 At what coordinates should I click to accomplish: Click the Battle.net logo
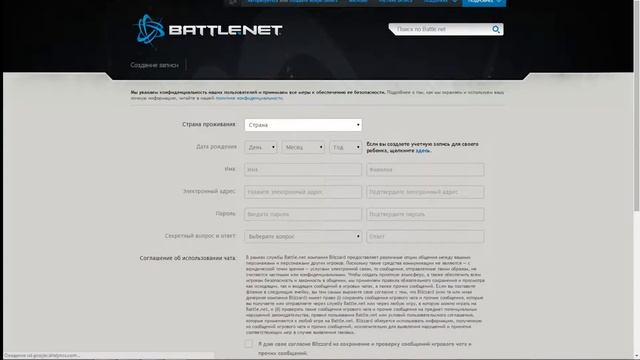pos(208,29)
